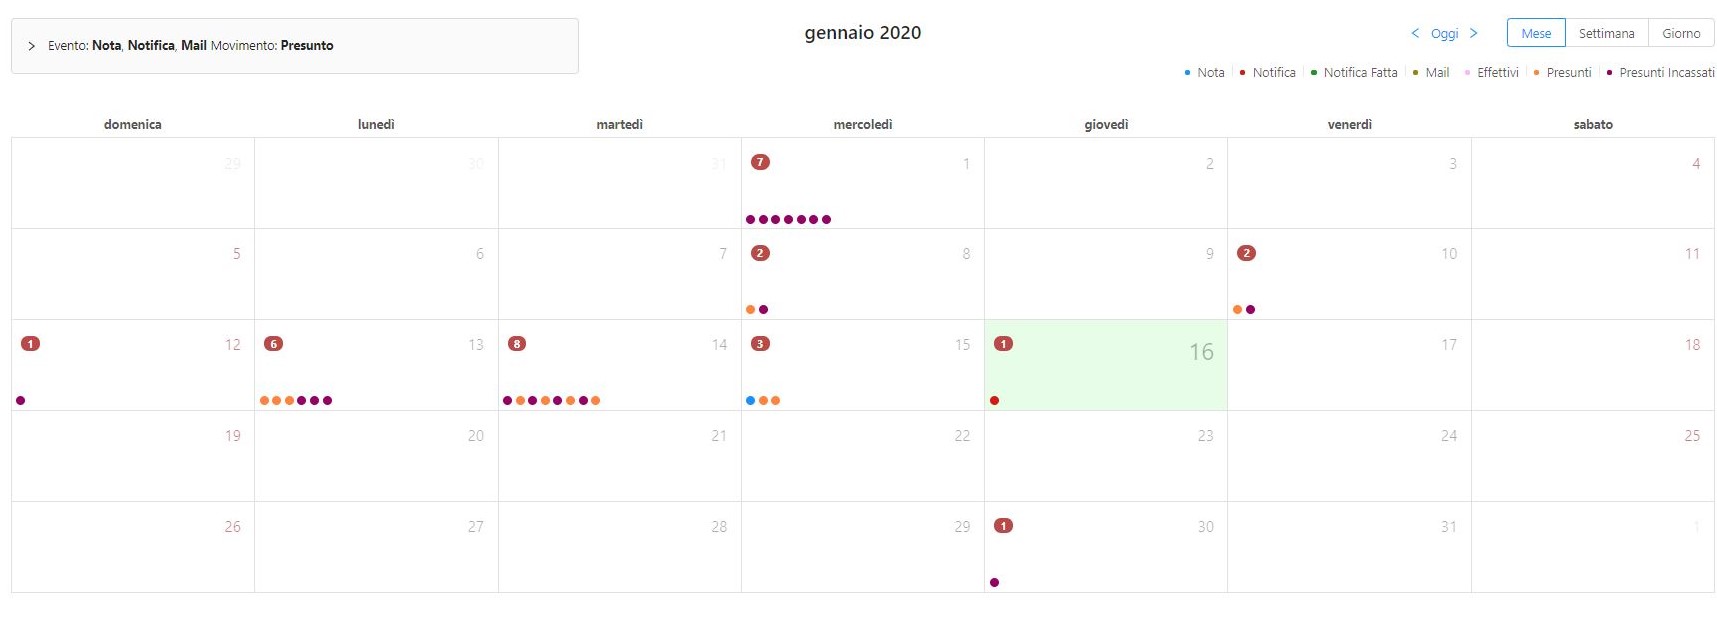Switch to Giorno view

coord(1681,33)
